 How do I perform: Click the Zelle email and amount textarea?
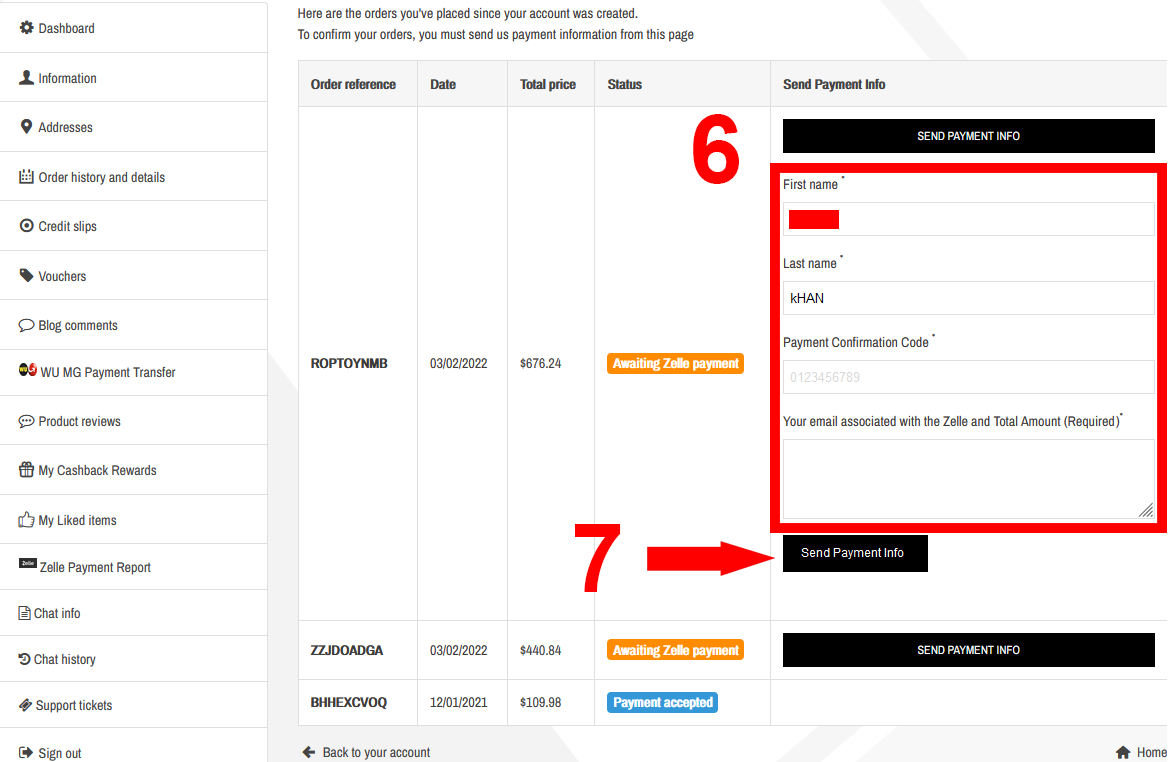(x=966, y=478)
